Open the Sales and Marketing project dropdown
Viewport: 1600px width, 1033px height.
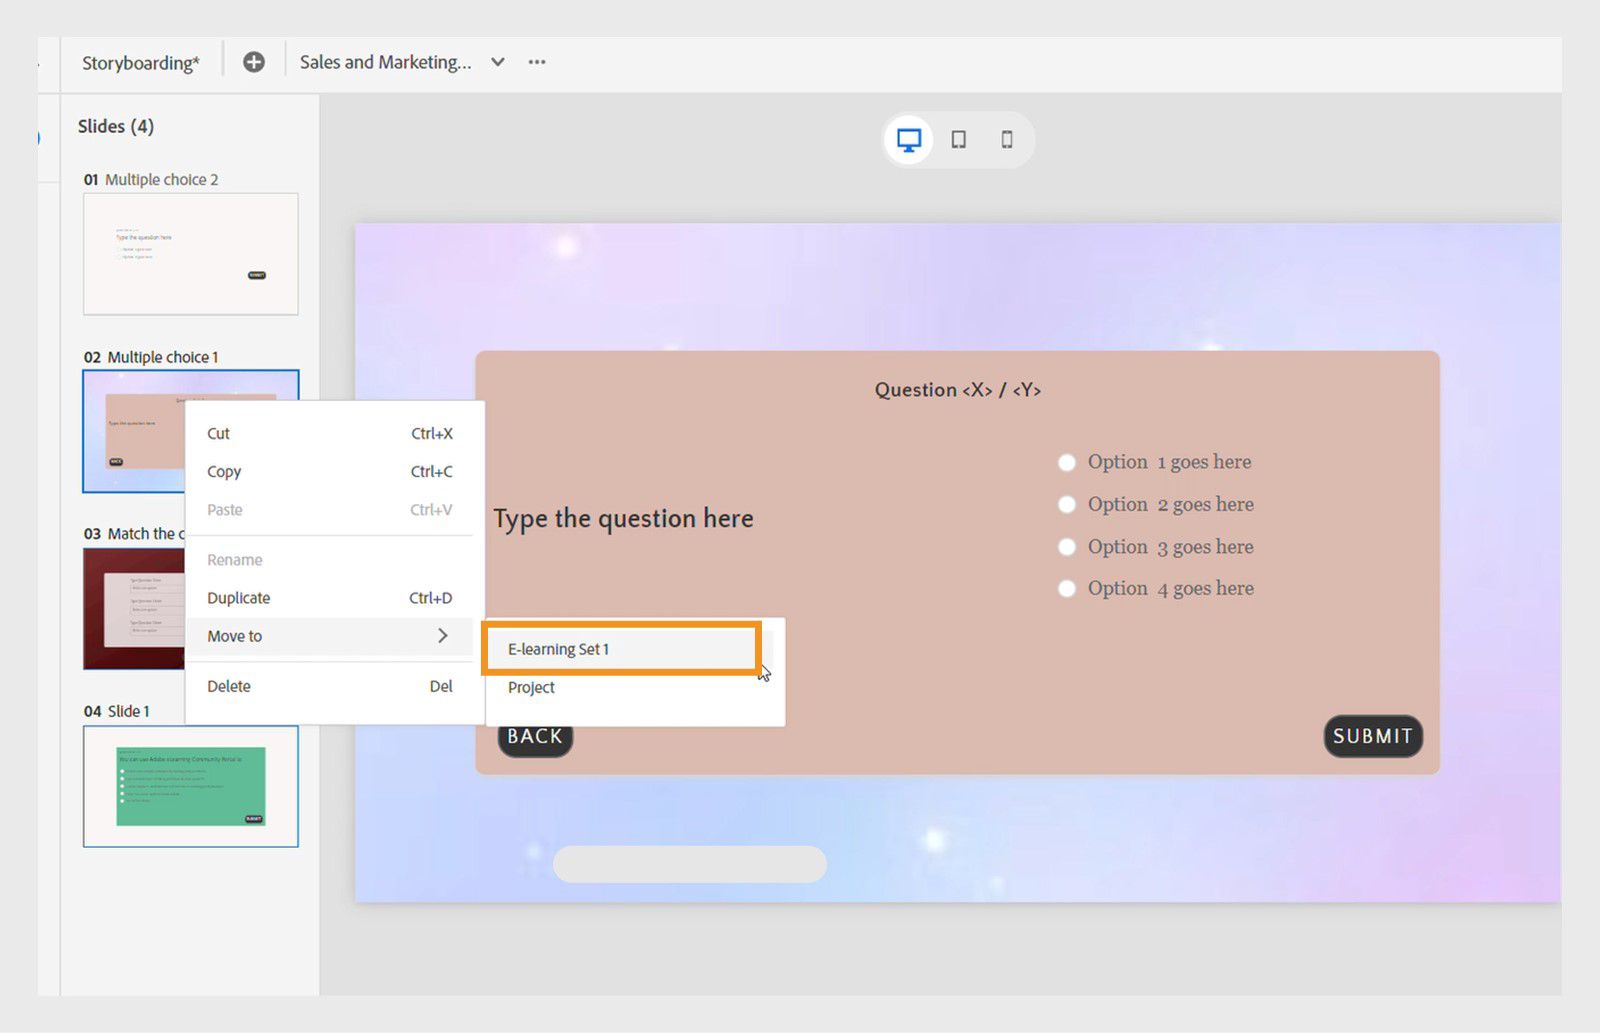pyautogui.click(x=497, y=61)
